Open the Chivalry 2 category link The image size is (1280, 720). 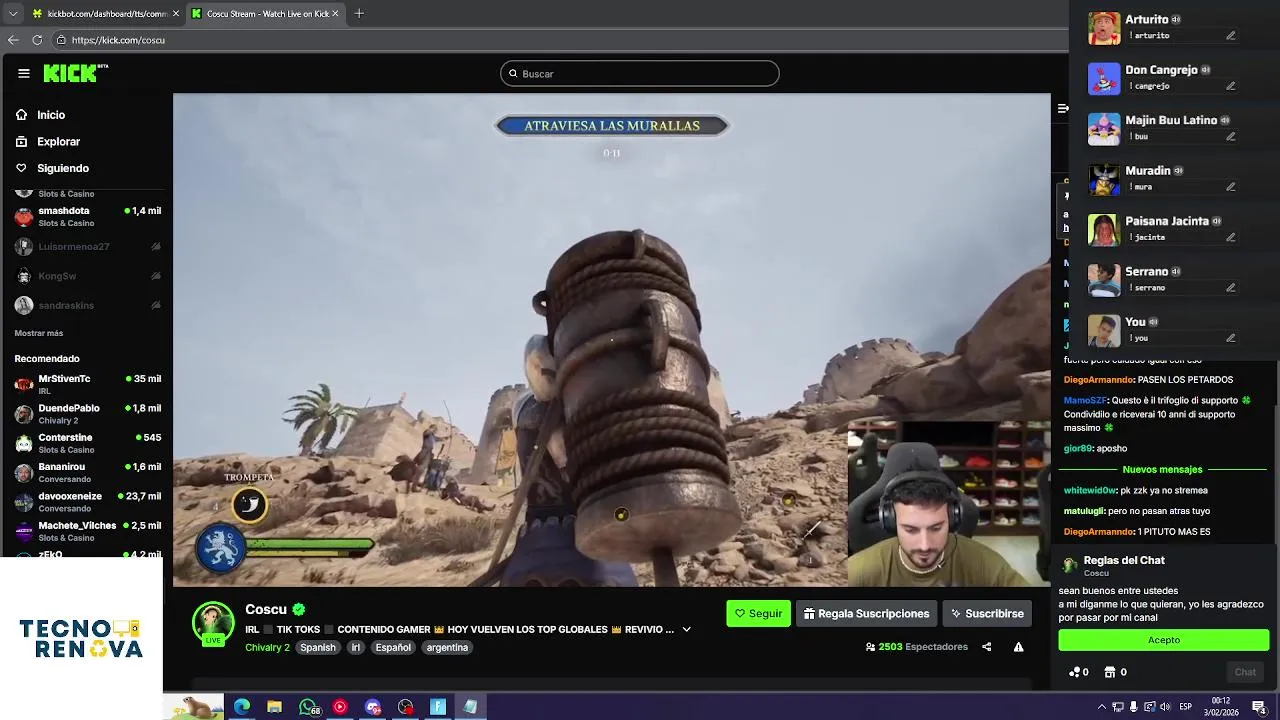click(267, 648)
